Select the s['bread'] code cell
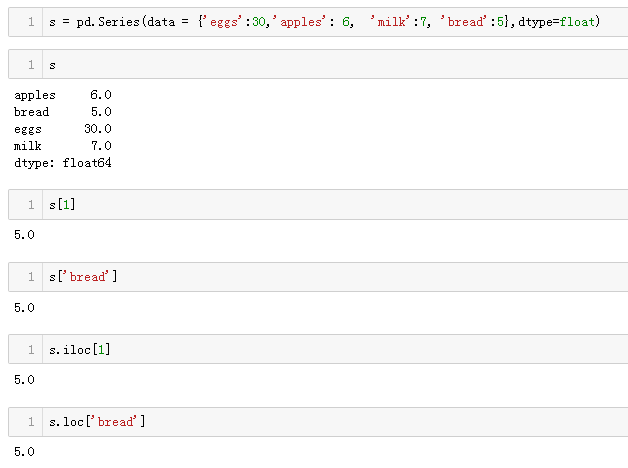 (318, 277)
